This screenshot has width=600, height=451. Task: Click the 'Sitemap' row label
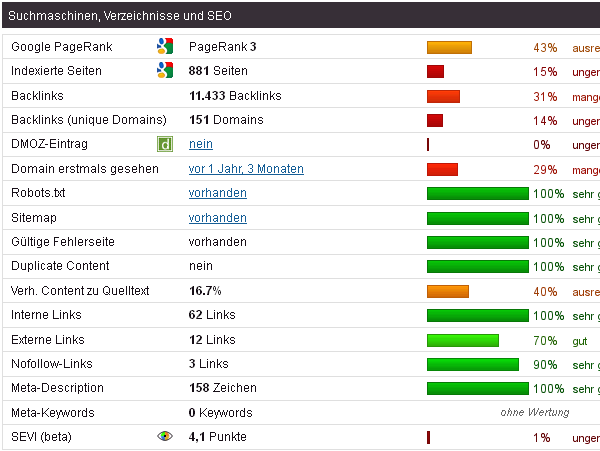[34, 218]
